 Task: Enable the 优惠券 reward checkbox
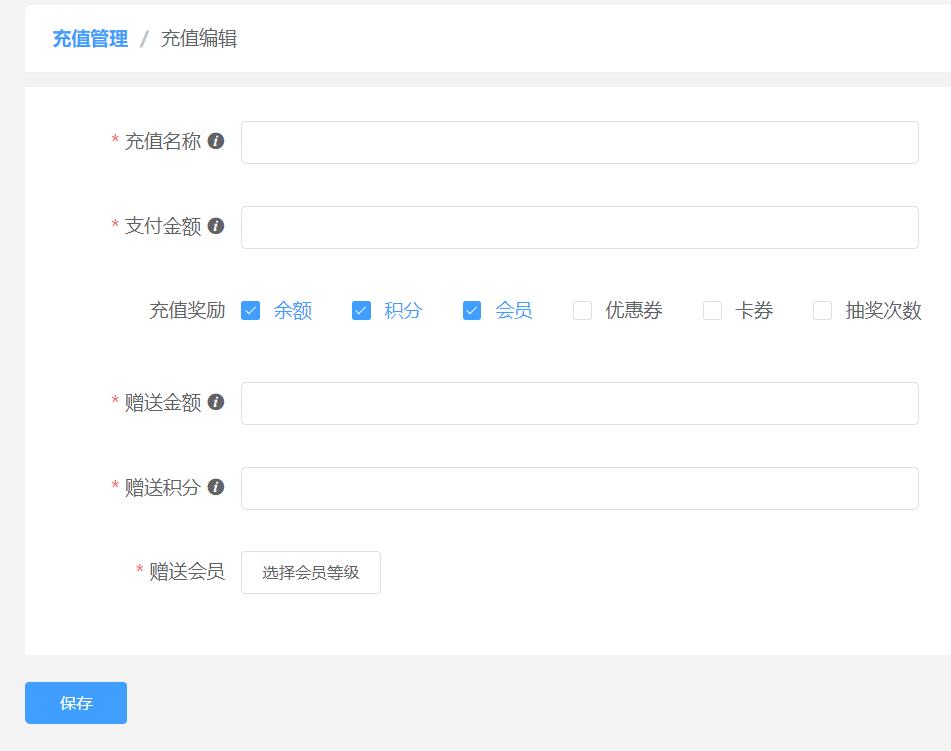tap(582, 311)
